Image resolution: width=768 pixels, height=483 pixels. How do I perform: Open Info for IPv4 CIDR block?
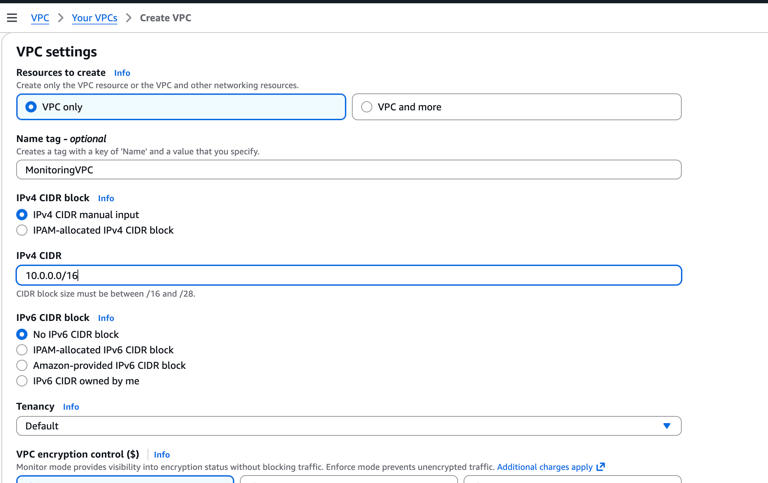click(x=106, y=199)
